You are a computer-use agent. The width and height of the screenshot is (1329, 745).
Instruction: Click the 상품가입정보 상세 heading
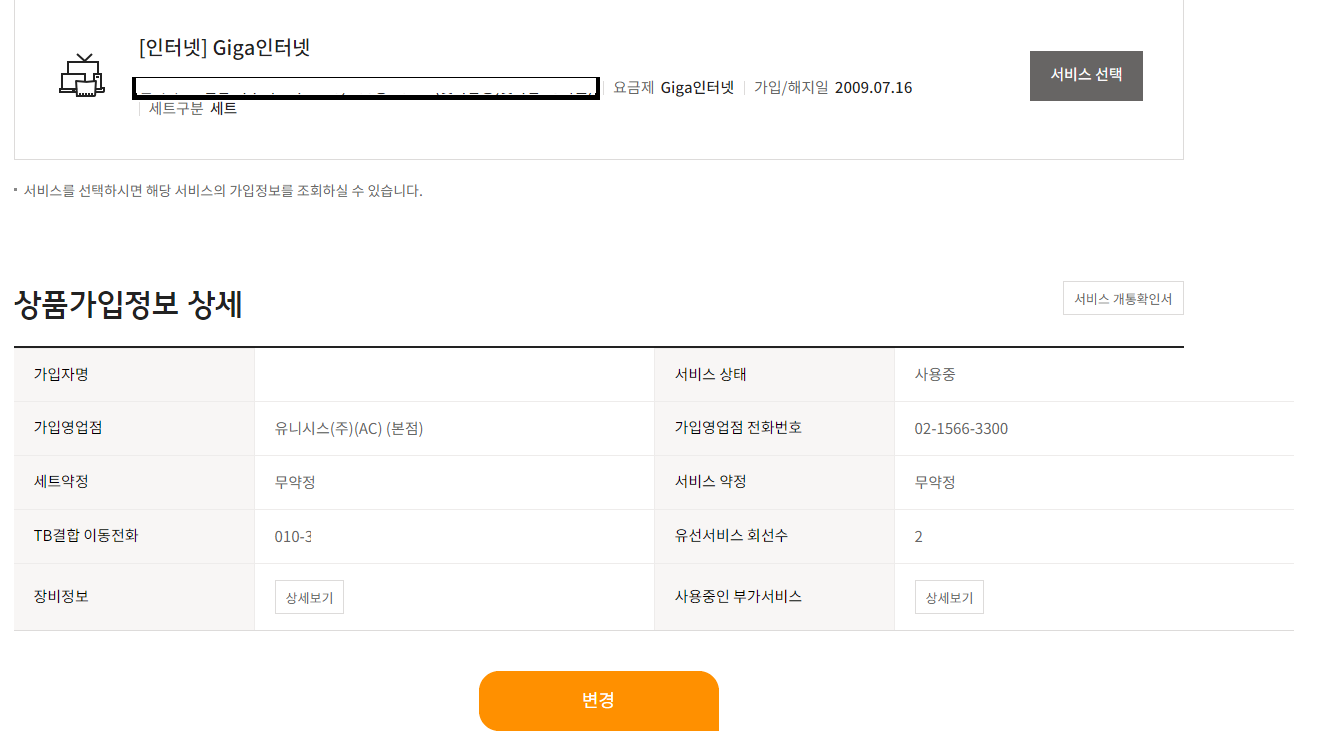[129, 304]
